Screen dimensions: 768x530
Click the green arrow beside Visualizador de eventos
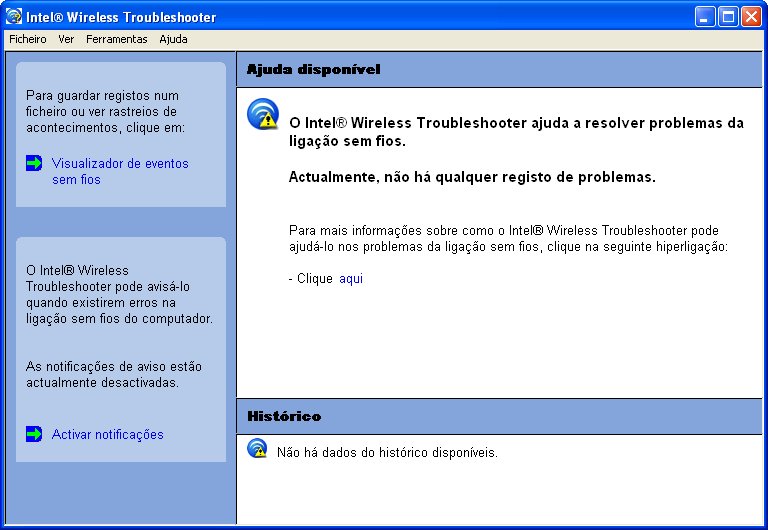point(34,163)
